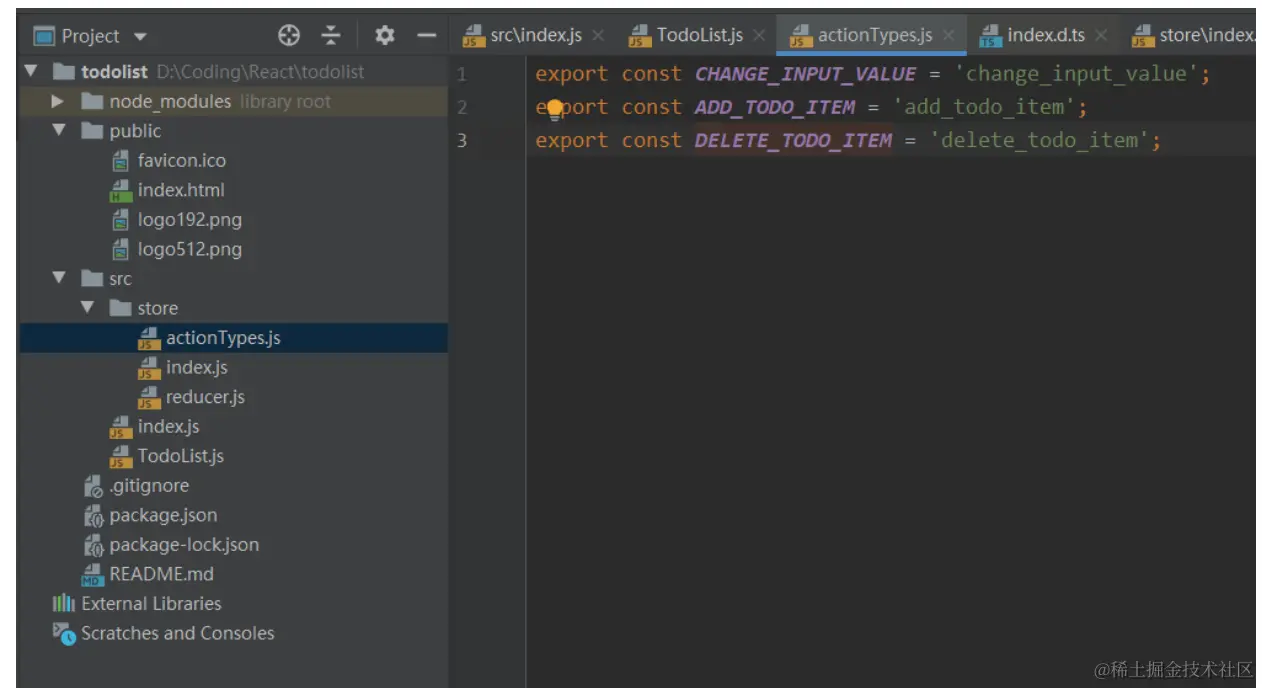Open the Project view dropdown

pos(139,37)
